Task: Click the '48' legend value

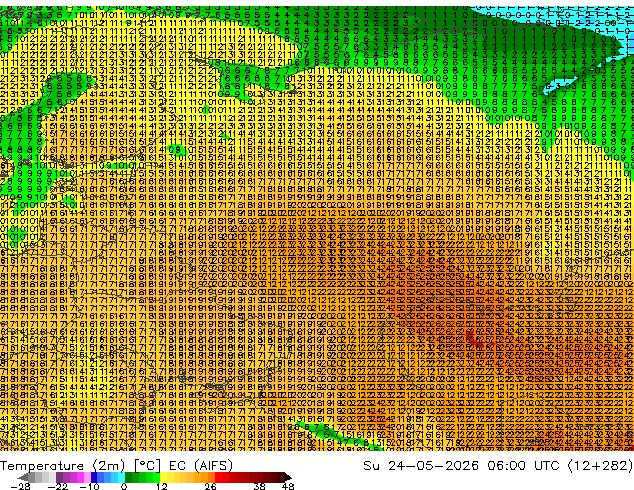Action: (288, 486)
